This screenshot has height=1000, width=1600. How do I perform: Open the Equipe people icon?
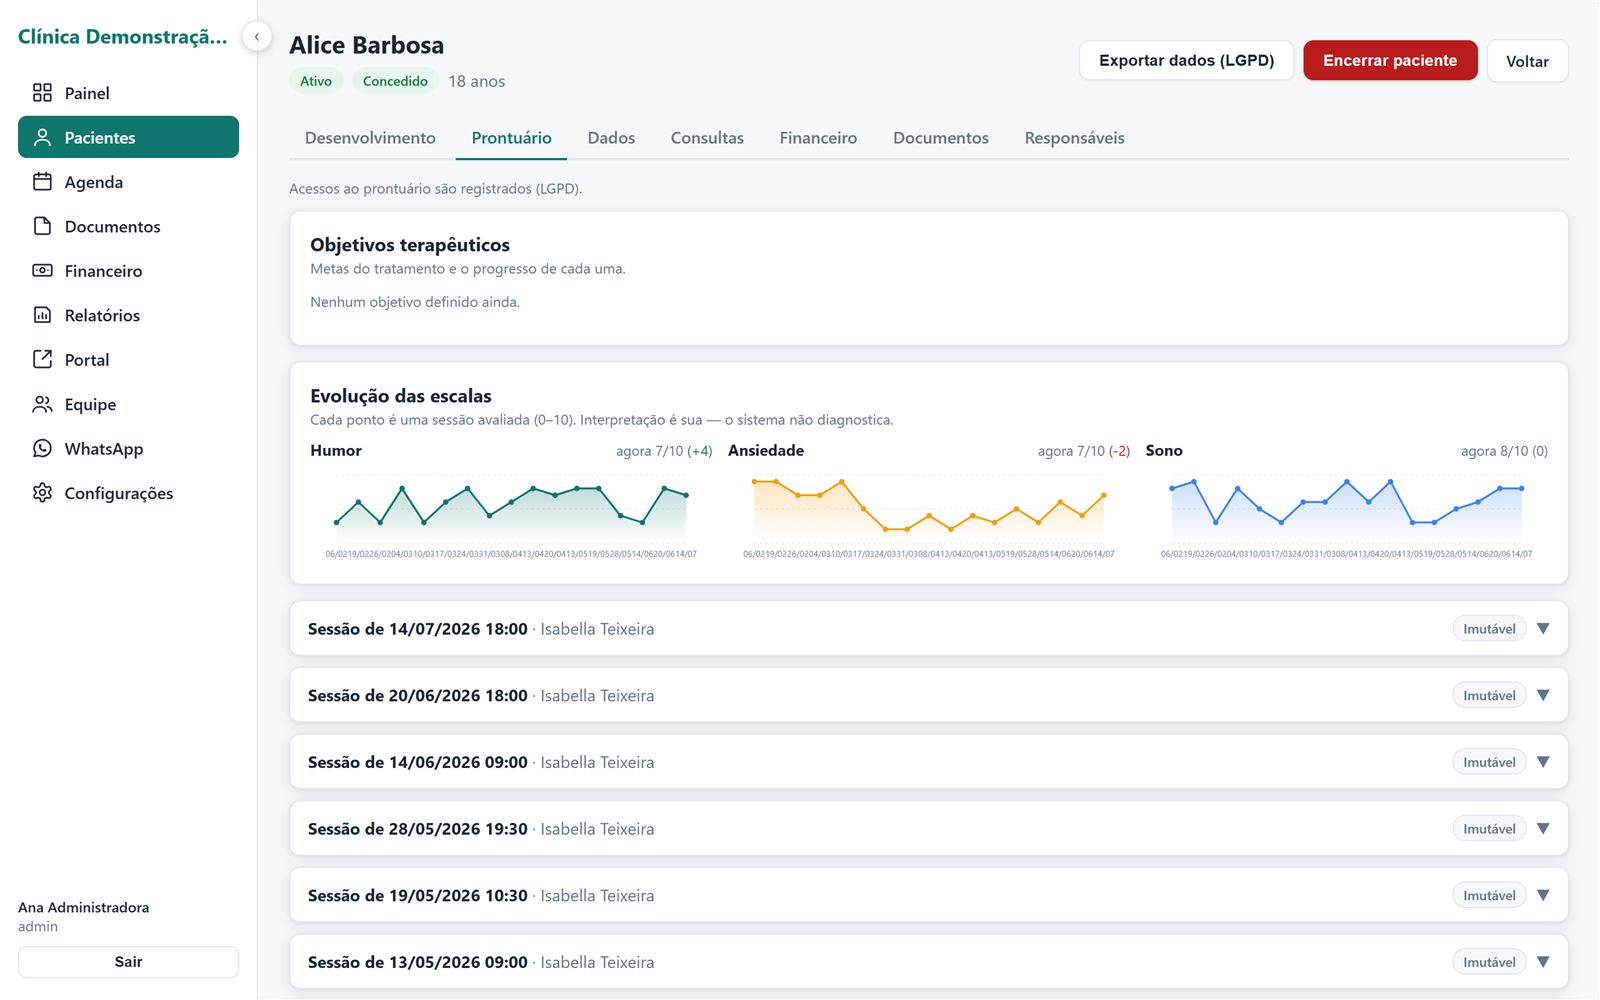(x=42, y=404)
